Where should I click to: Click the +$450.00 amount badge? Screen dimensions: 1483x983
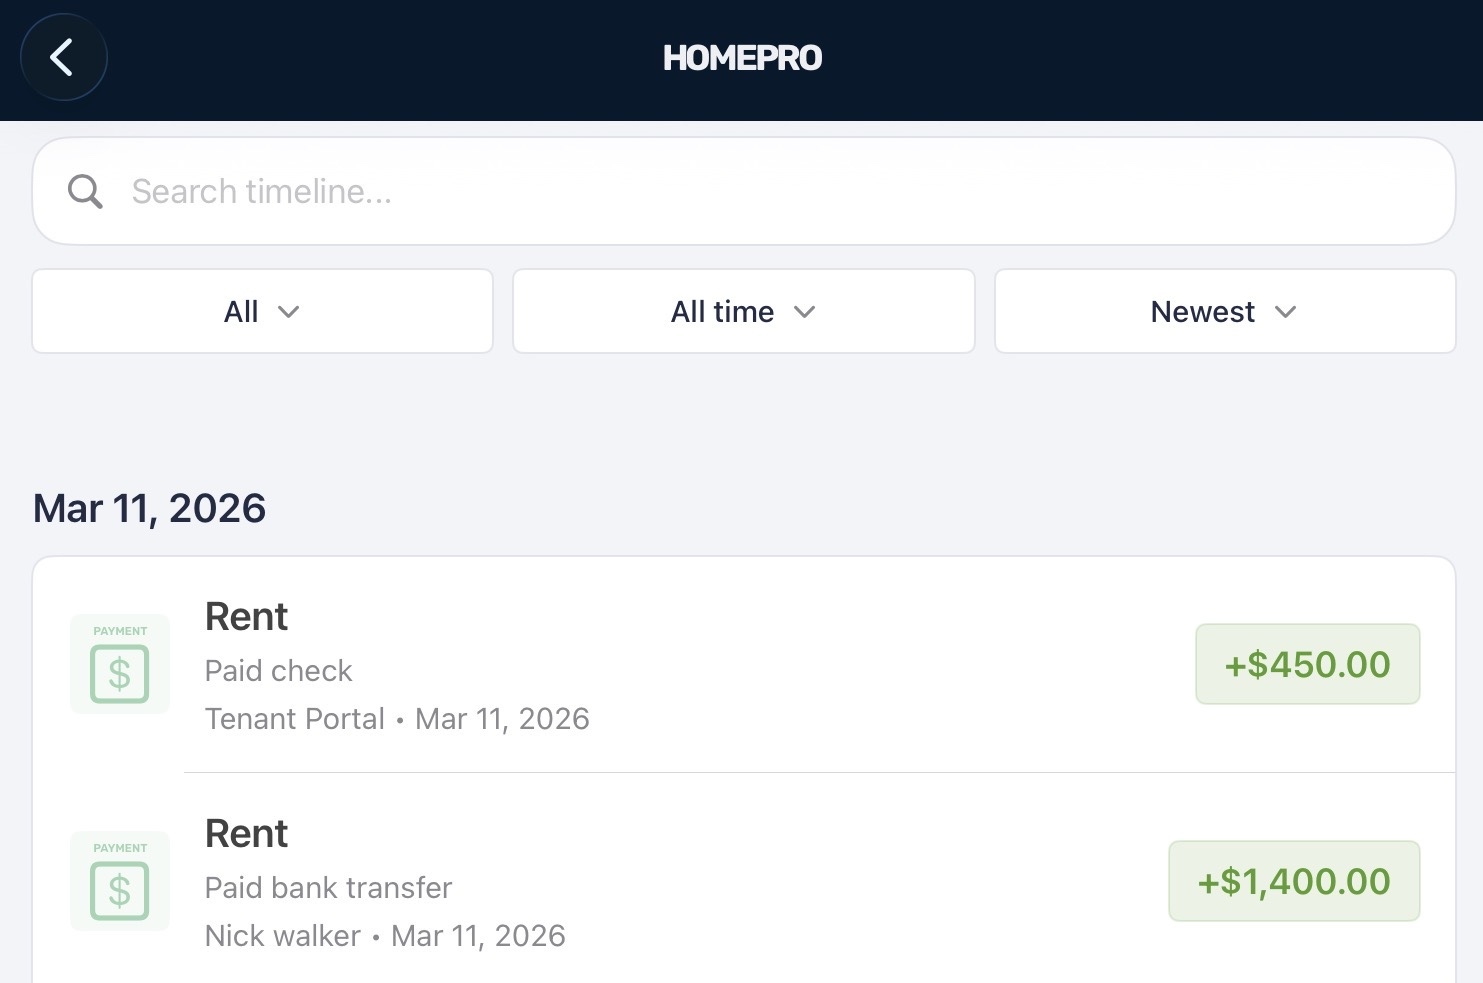pos(1307,664)
